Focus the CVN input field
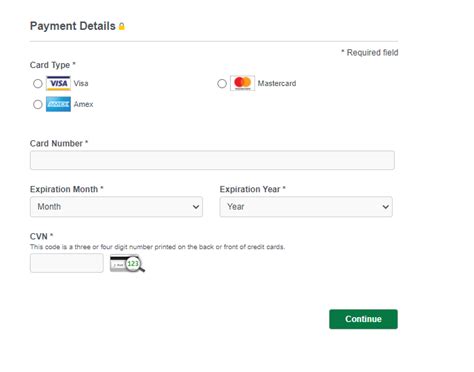The width and height of the screenshot is (474, 372). pyautogui.click(x=67, y=263)
